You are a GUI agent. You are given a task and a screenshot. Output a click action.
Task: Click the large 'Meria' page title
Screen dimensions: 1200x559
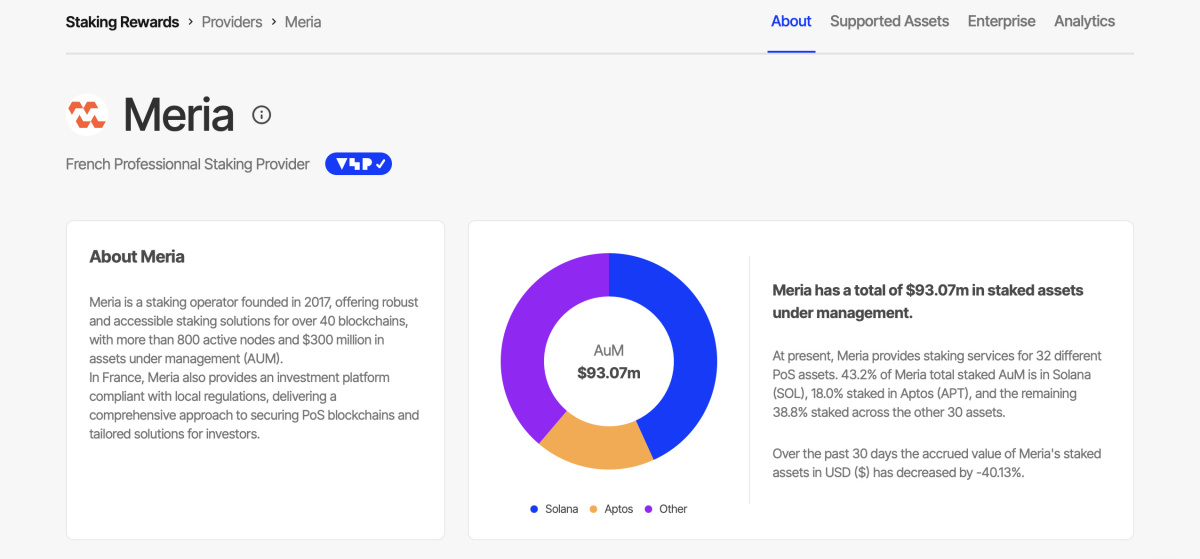[179, 115]
